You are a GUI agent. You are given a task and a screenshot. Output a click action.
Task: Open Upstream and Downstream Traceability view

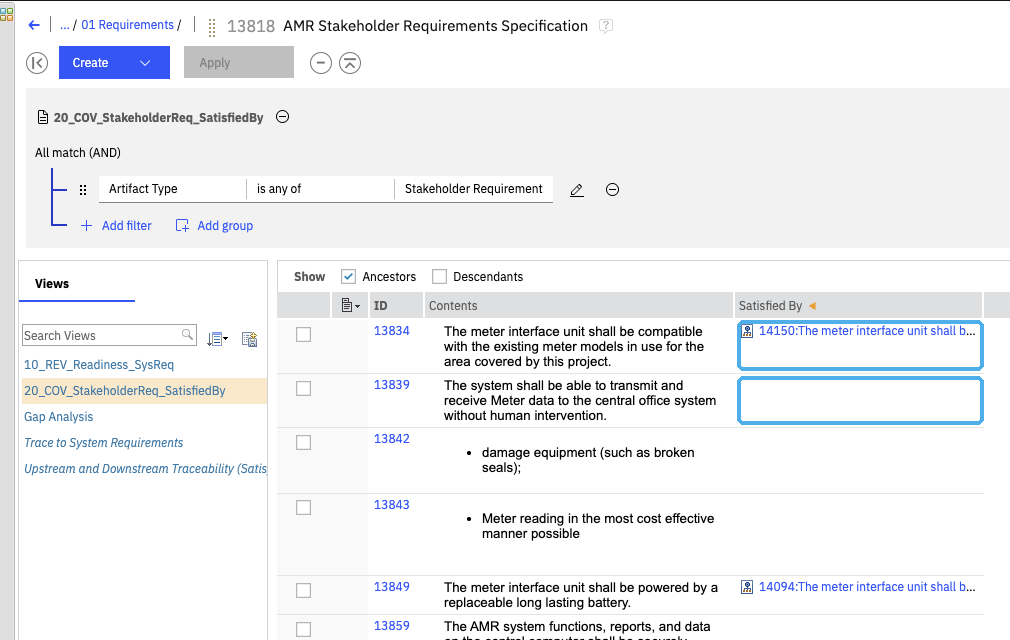click(146, 469)
